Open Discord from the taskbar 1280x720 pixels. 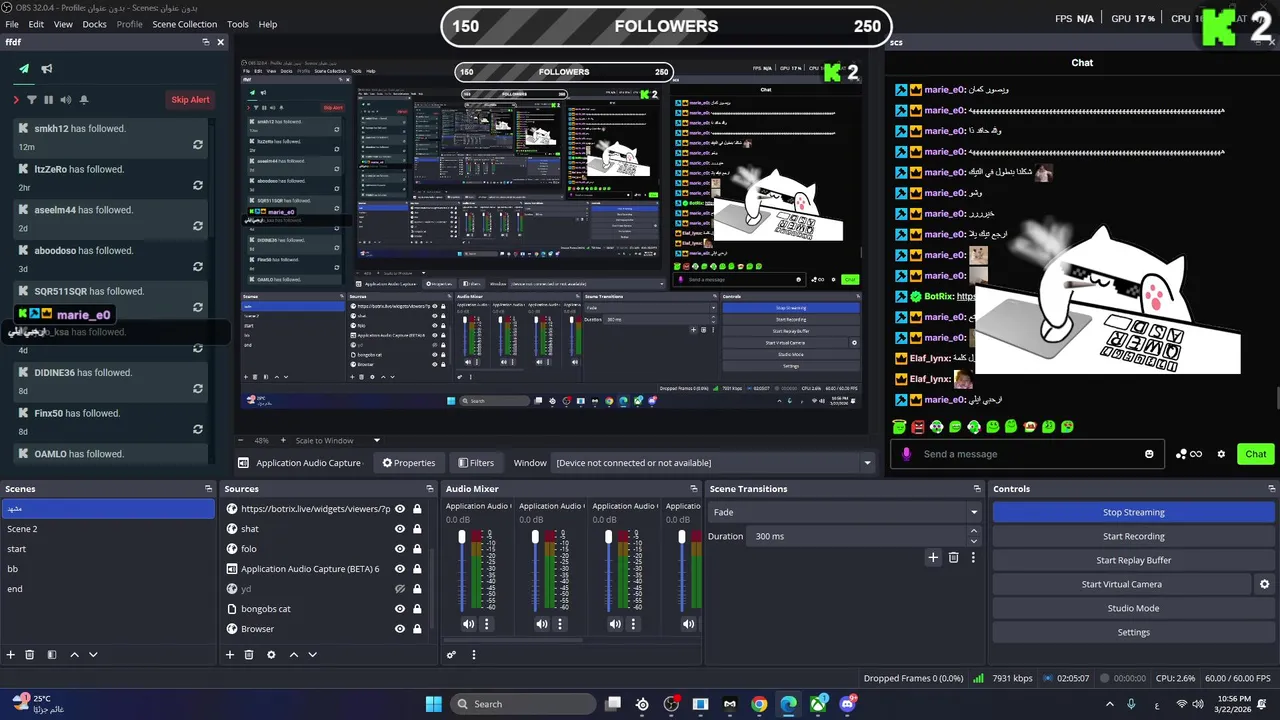848,704
